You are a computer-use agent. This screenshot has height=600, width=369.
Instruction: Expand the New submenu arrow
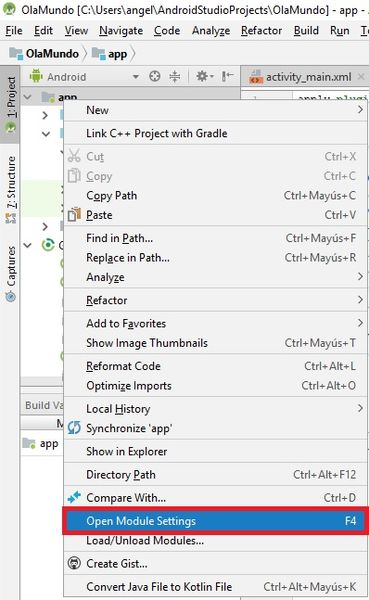(x=360, y=110)
